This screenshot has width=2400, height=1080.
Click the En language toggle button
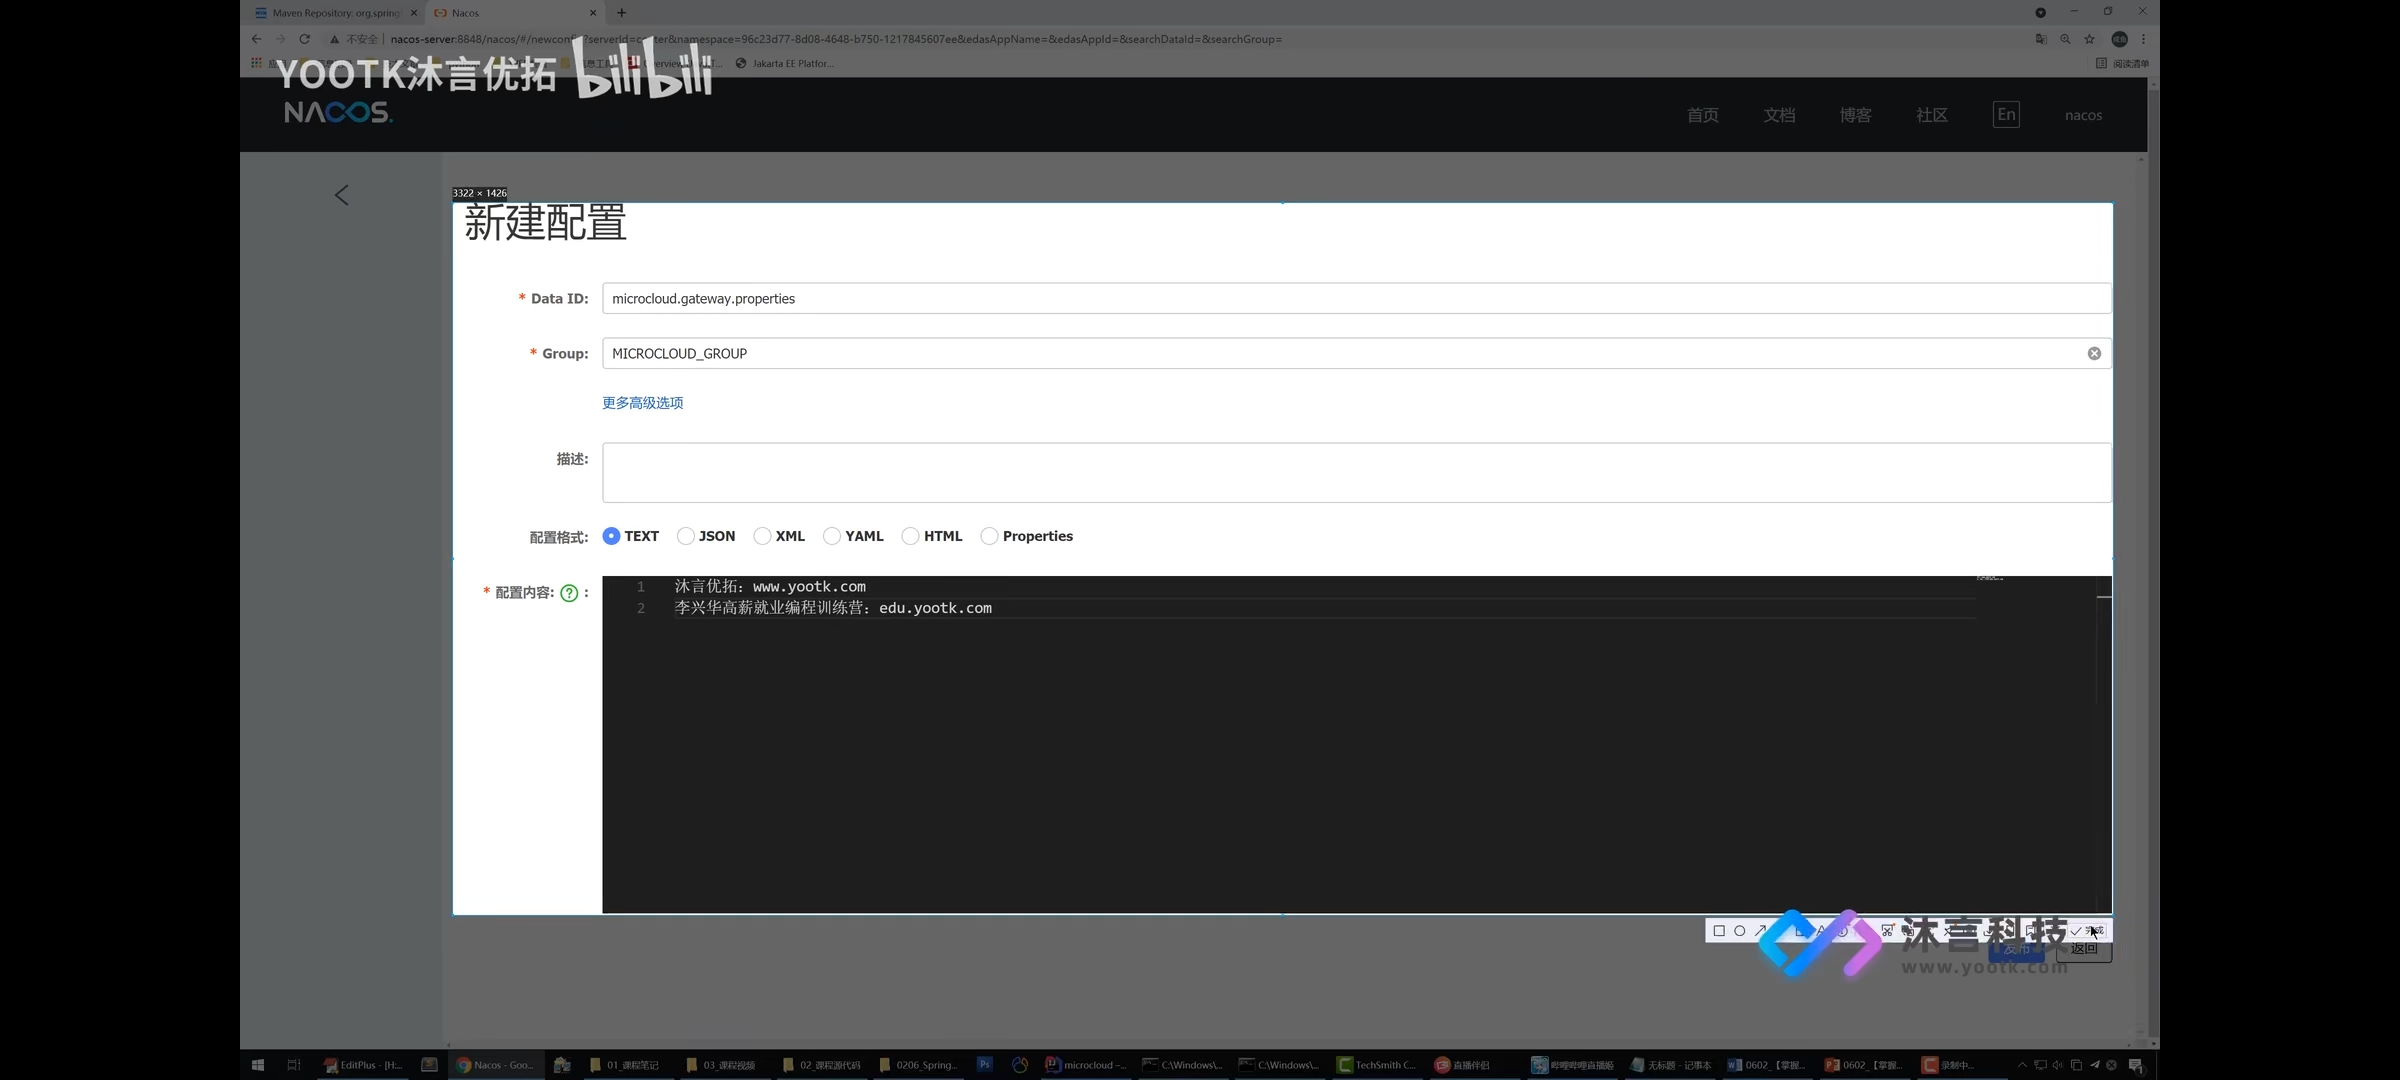point(2007,113)
